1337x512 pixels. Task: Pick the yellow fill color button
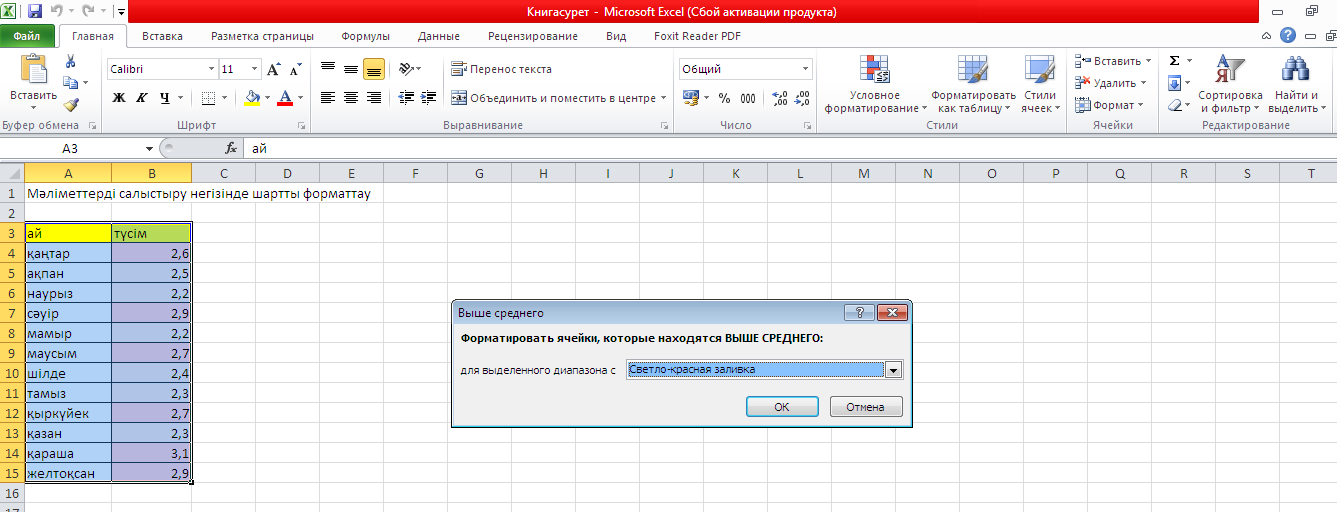point(251,98)
